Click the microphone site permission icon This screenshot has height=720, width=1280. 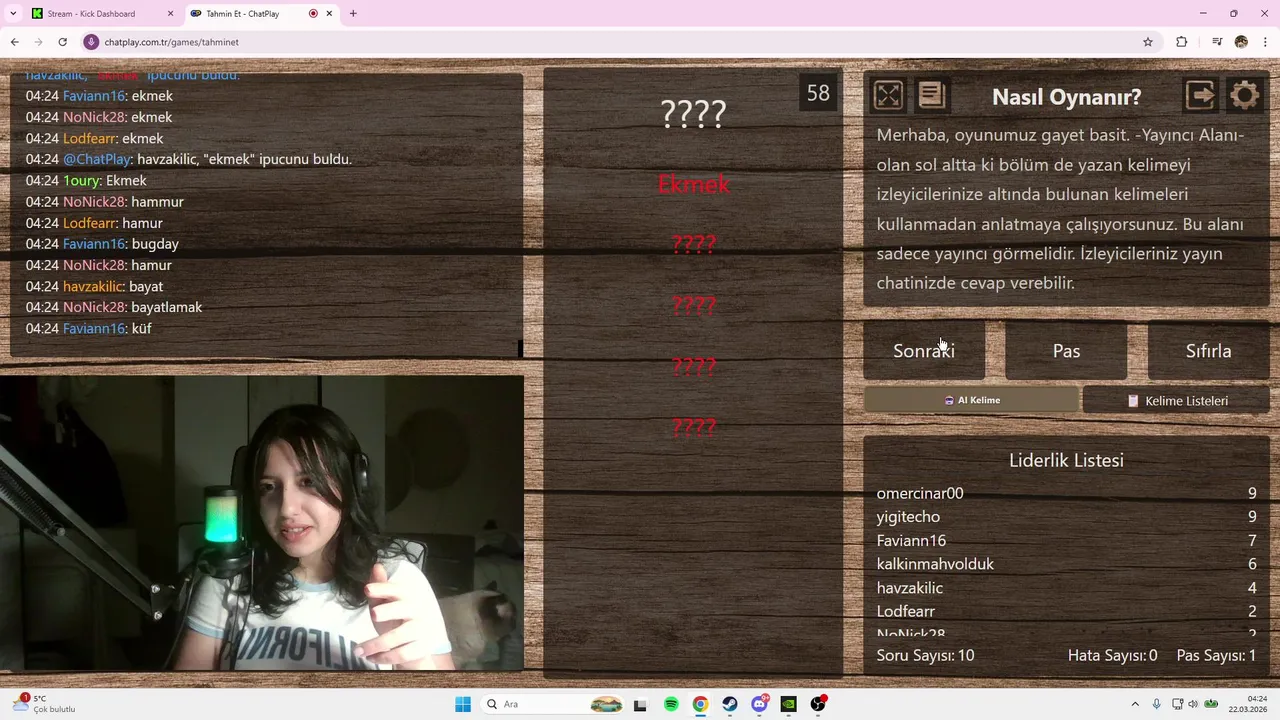pos(92,42)
